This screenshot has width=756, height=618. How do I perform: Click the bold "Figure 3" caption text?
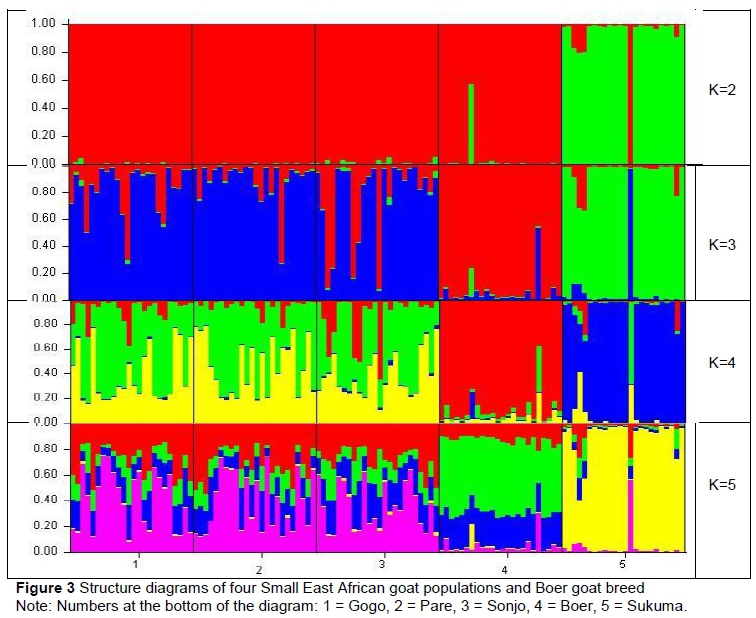coord(41,588)
